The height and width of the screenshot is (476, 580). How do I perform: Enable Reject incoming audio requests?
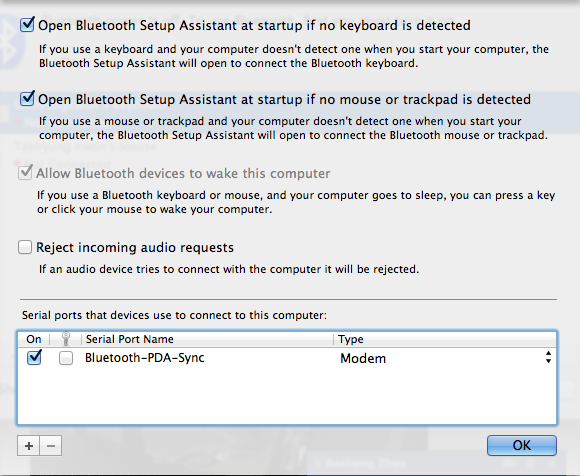25,247
